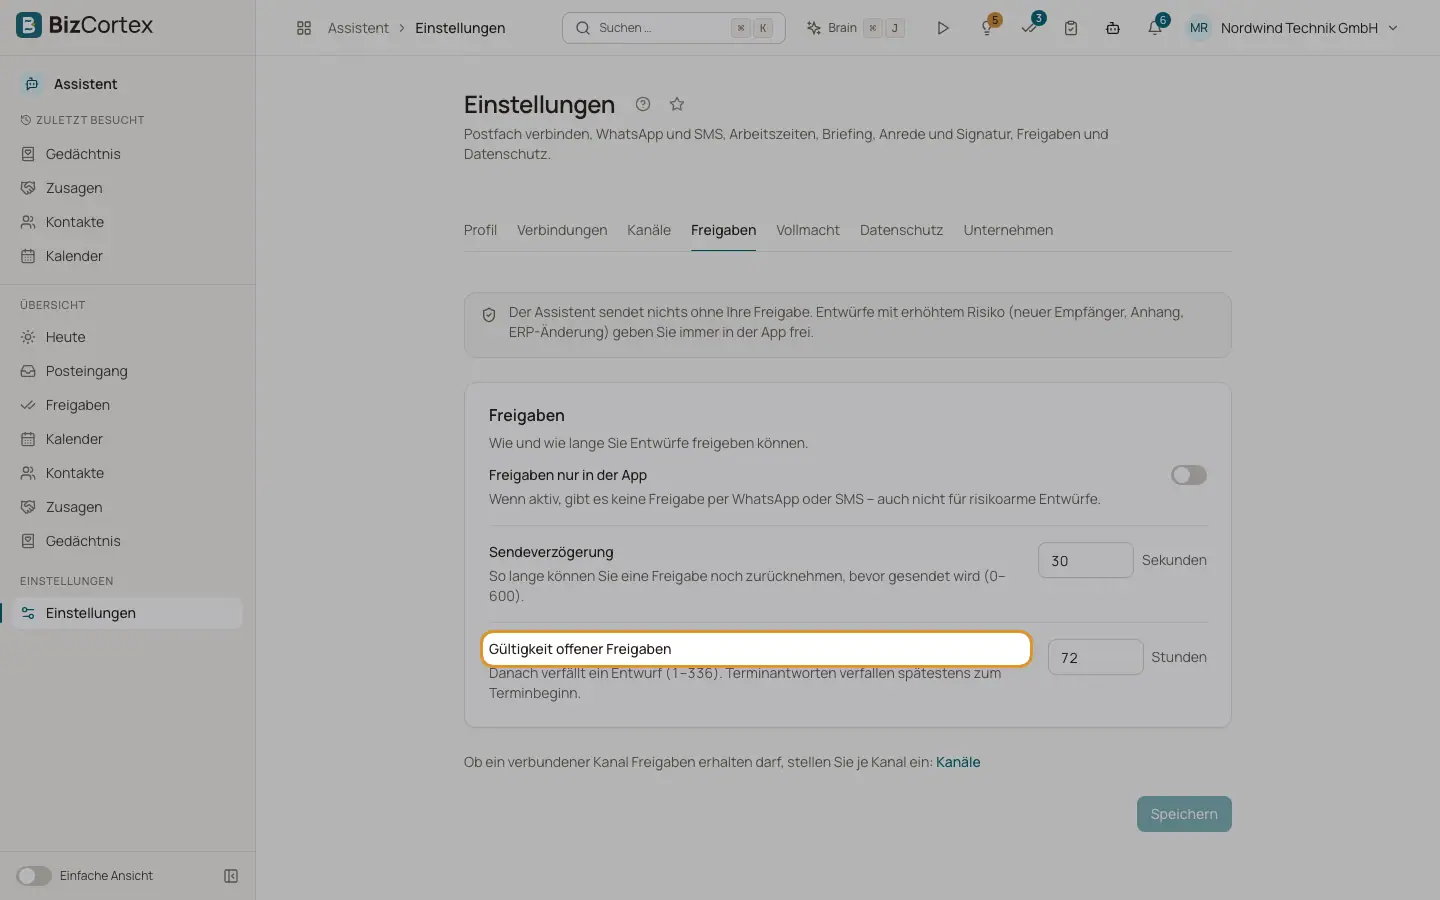The width and height of the screenshot is (1440, 900).
Task: Click the Assistent heading in the sidebar
Action: 85,84
